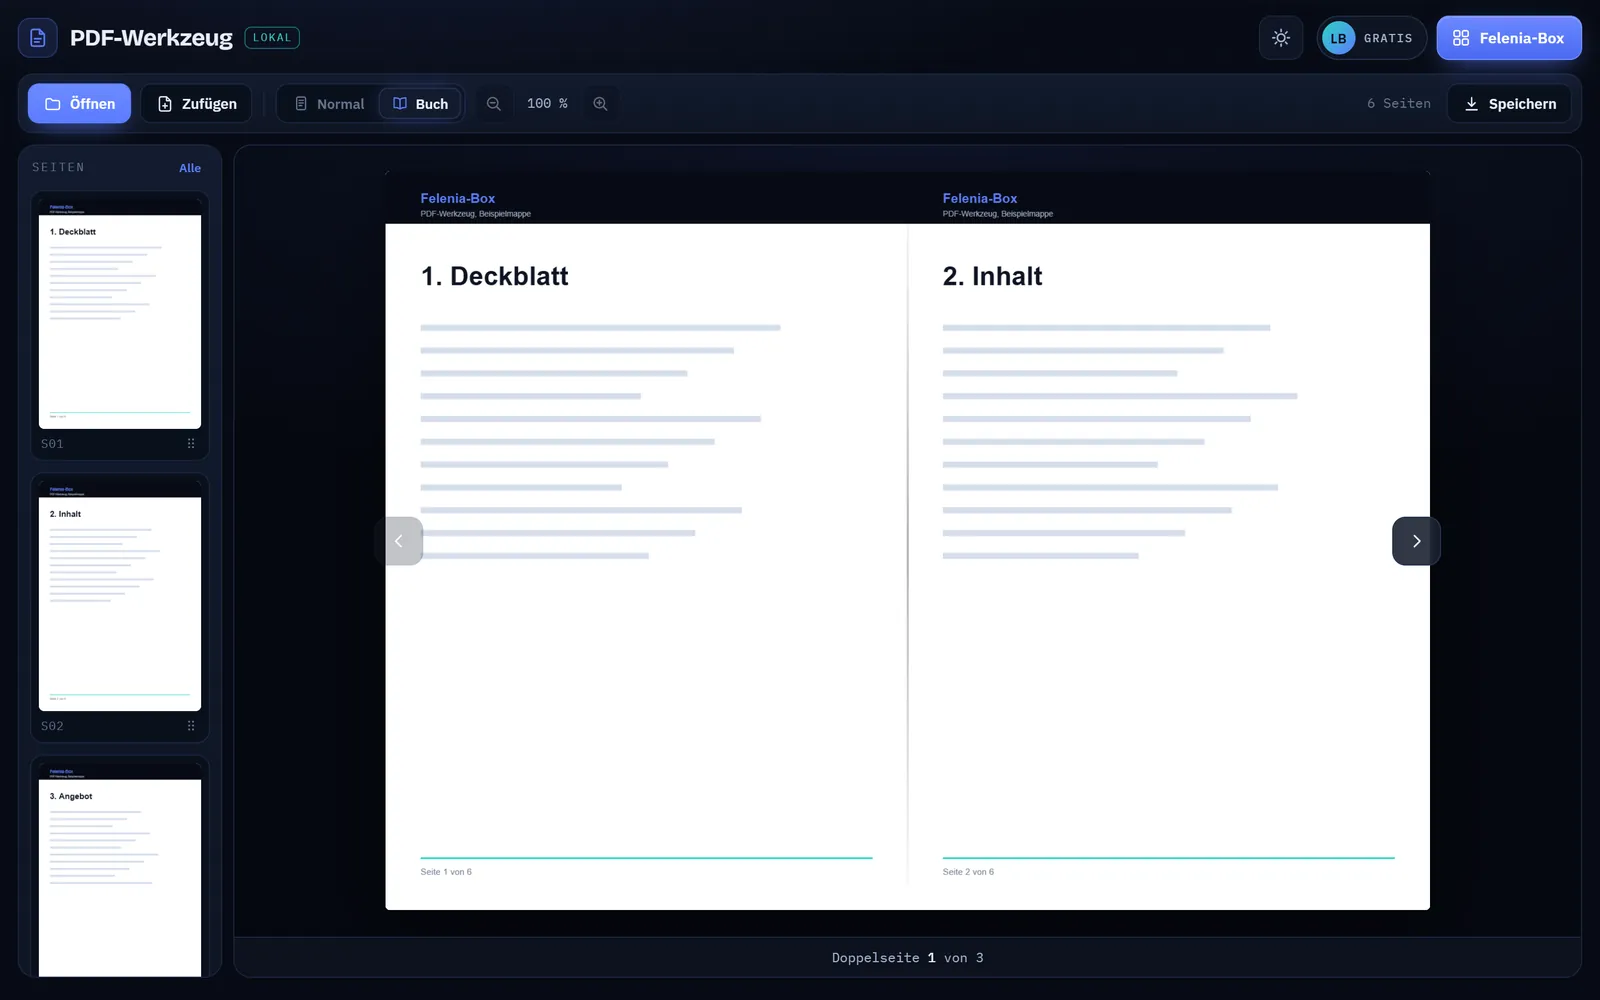Select the 3. Angebot page thumbnail

[120, 870]
